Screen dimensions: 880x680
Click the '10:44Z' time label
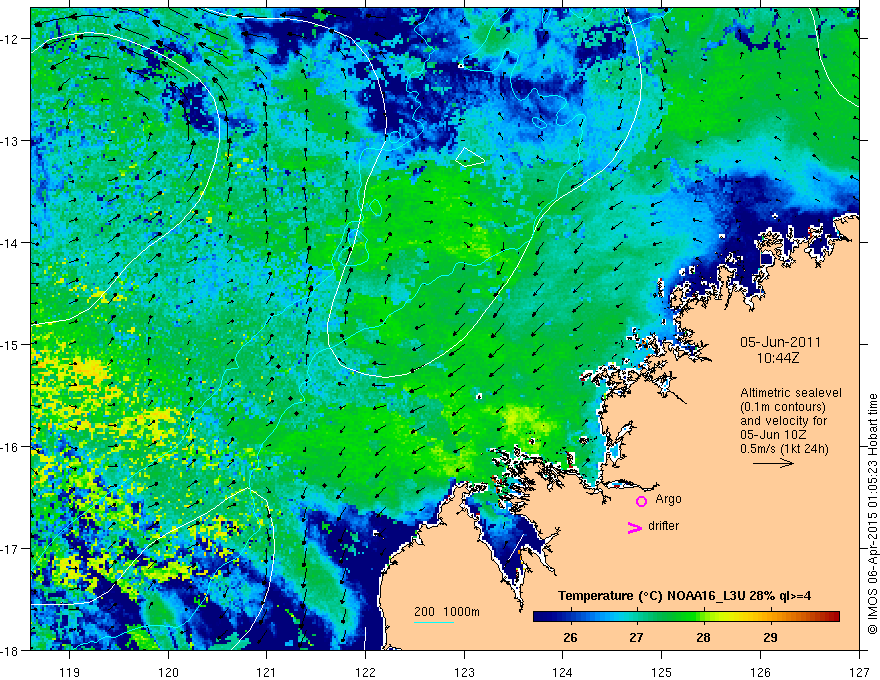[x=777, y=358]
